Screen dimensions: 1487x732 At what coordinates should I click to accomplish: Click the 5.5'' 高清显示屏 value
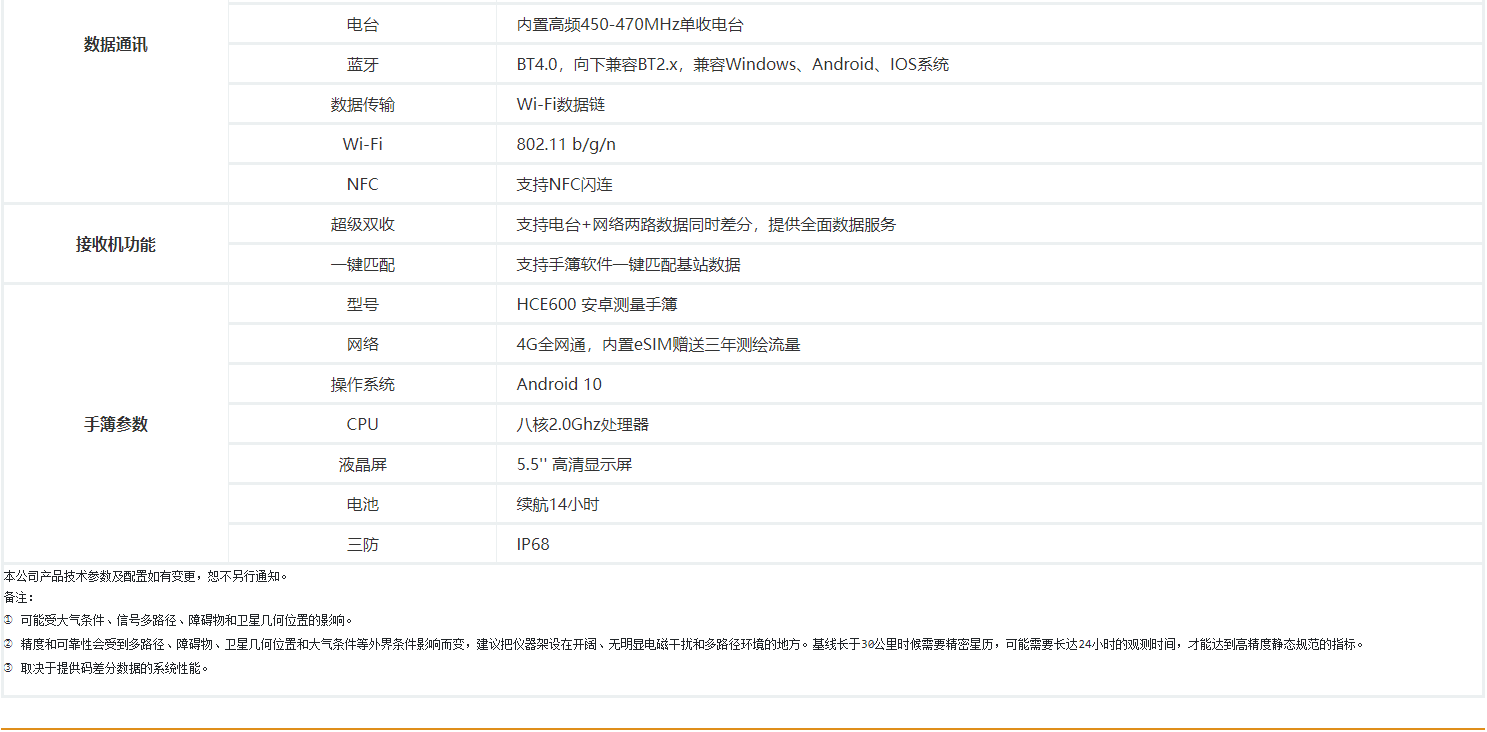(574, 465)
